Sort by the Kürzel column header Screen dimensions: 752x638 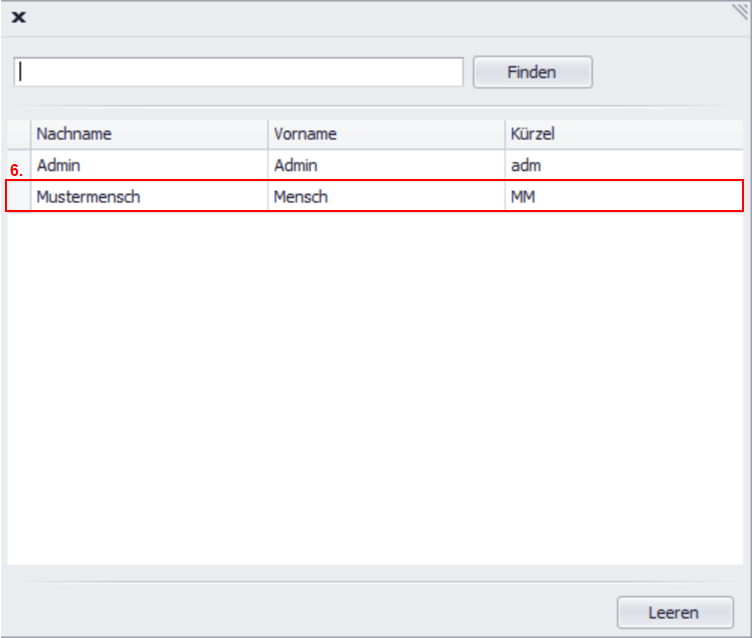(623, 134)
